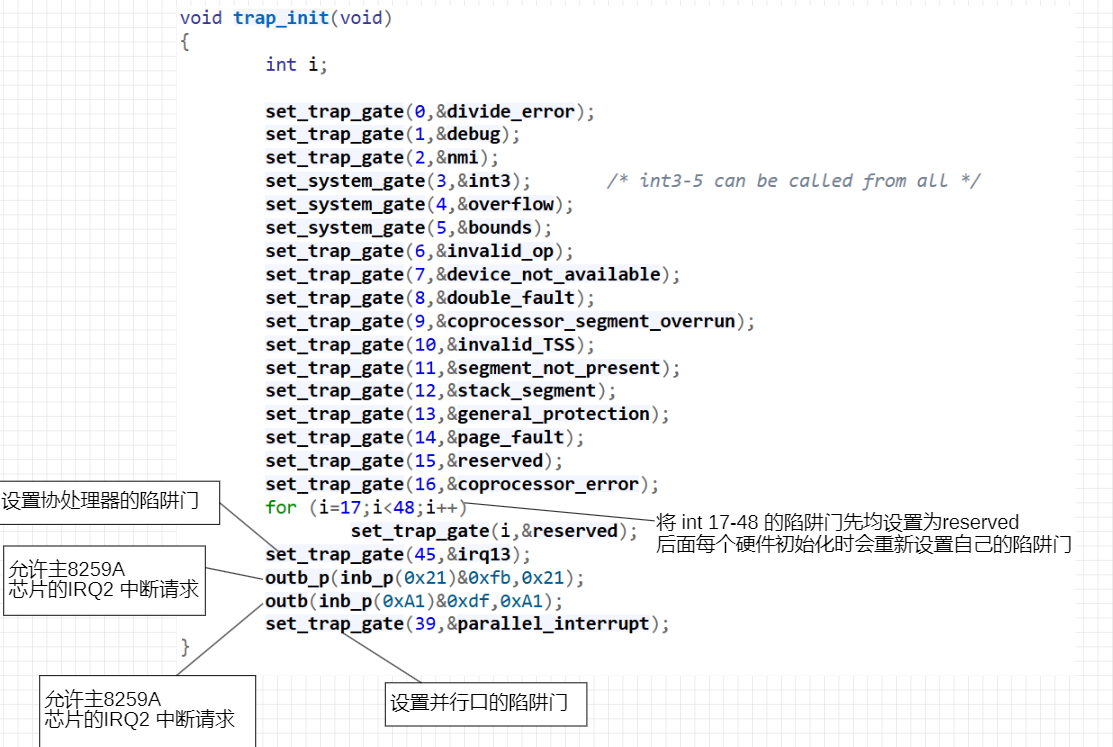Select the set_trap_gate(1,&debug) line
Image resolution: width=1113 pixels, height=747 pixels.
[393, 134]
